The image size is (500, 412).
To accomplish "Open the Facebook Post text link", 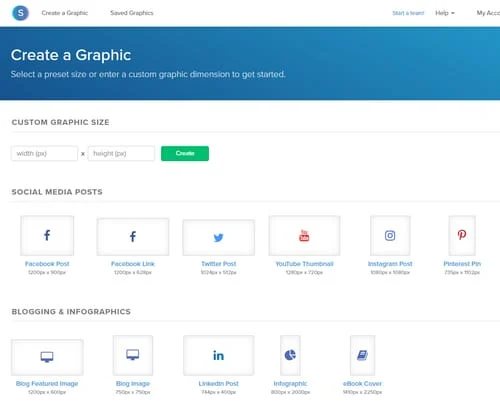I will [47, 264].
